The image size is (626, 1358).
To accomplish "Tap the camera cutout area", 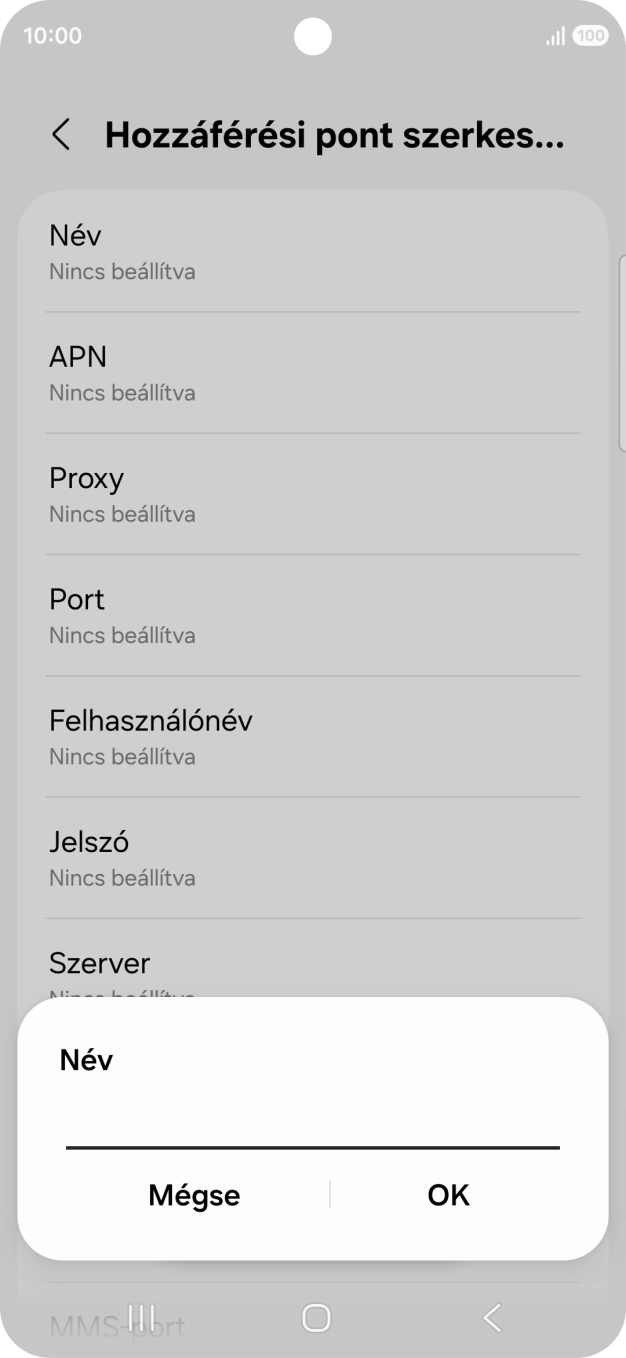I will click(x=313, y=37).
